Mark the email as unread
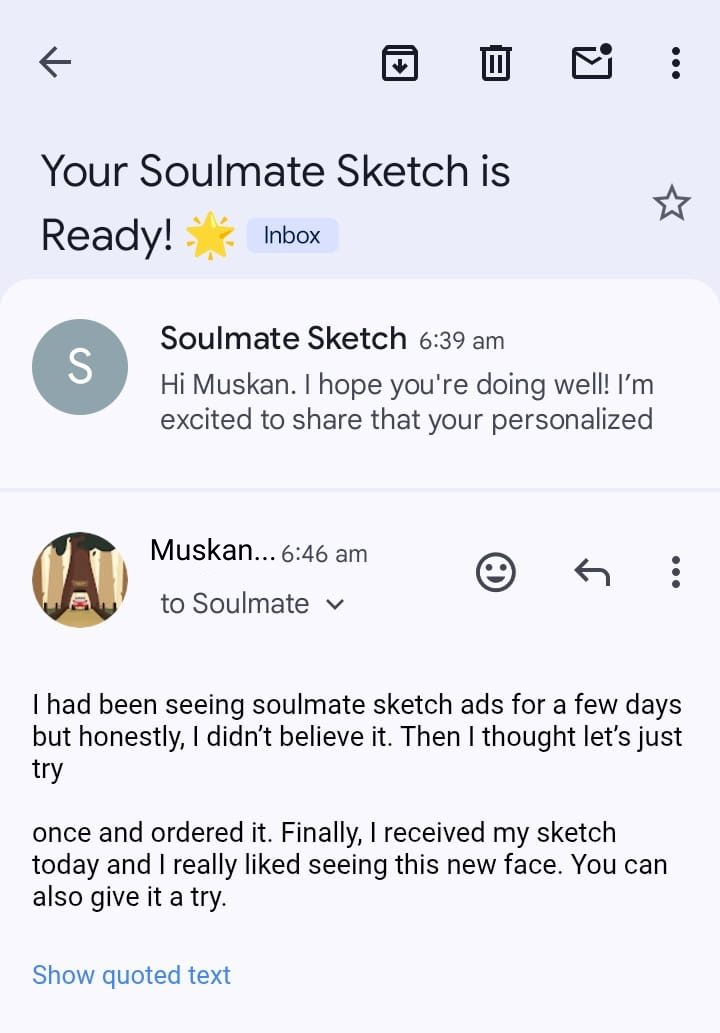 [592, 63]
